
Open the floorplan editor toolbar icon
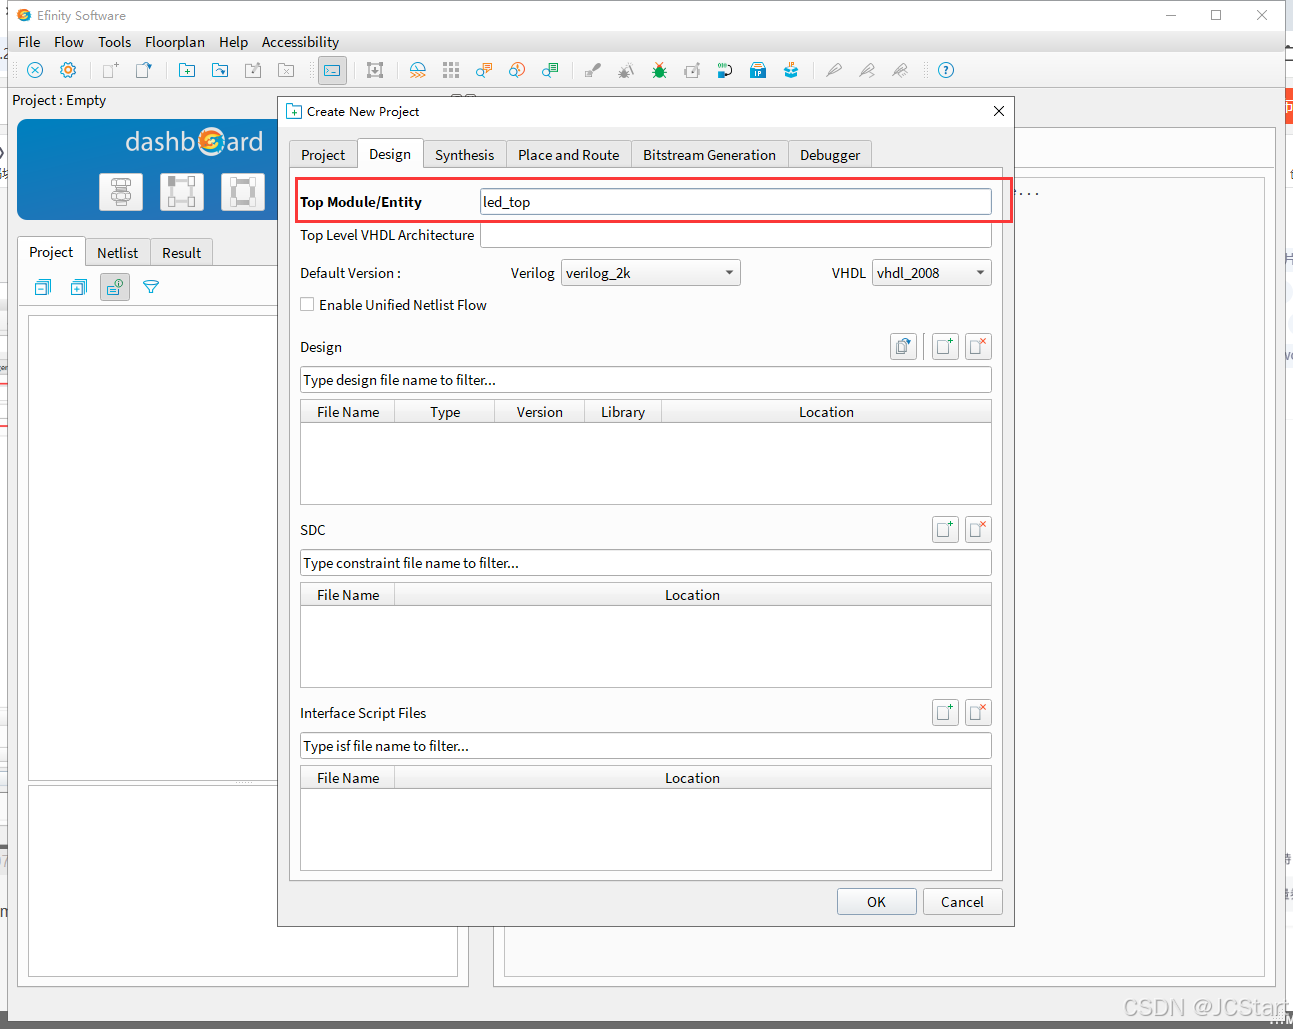point(375,70)
